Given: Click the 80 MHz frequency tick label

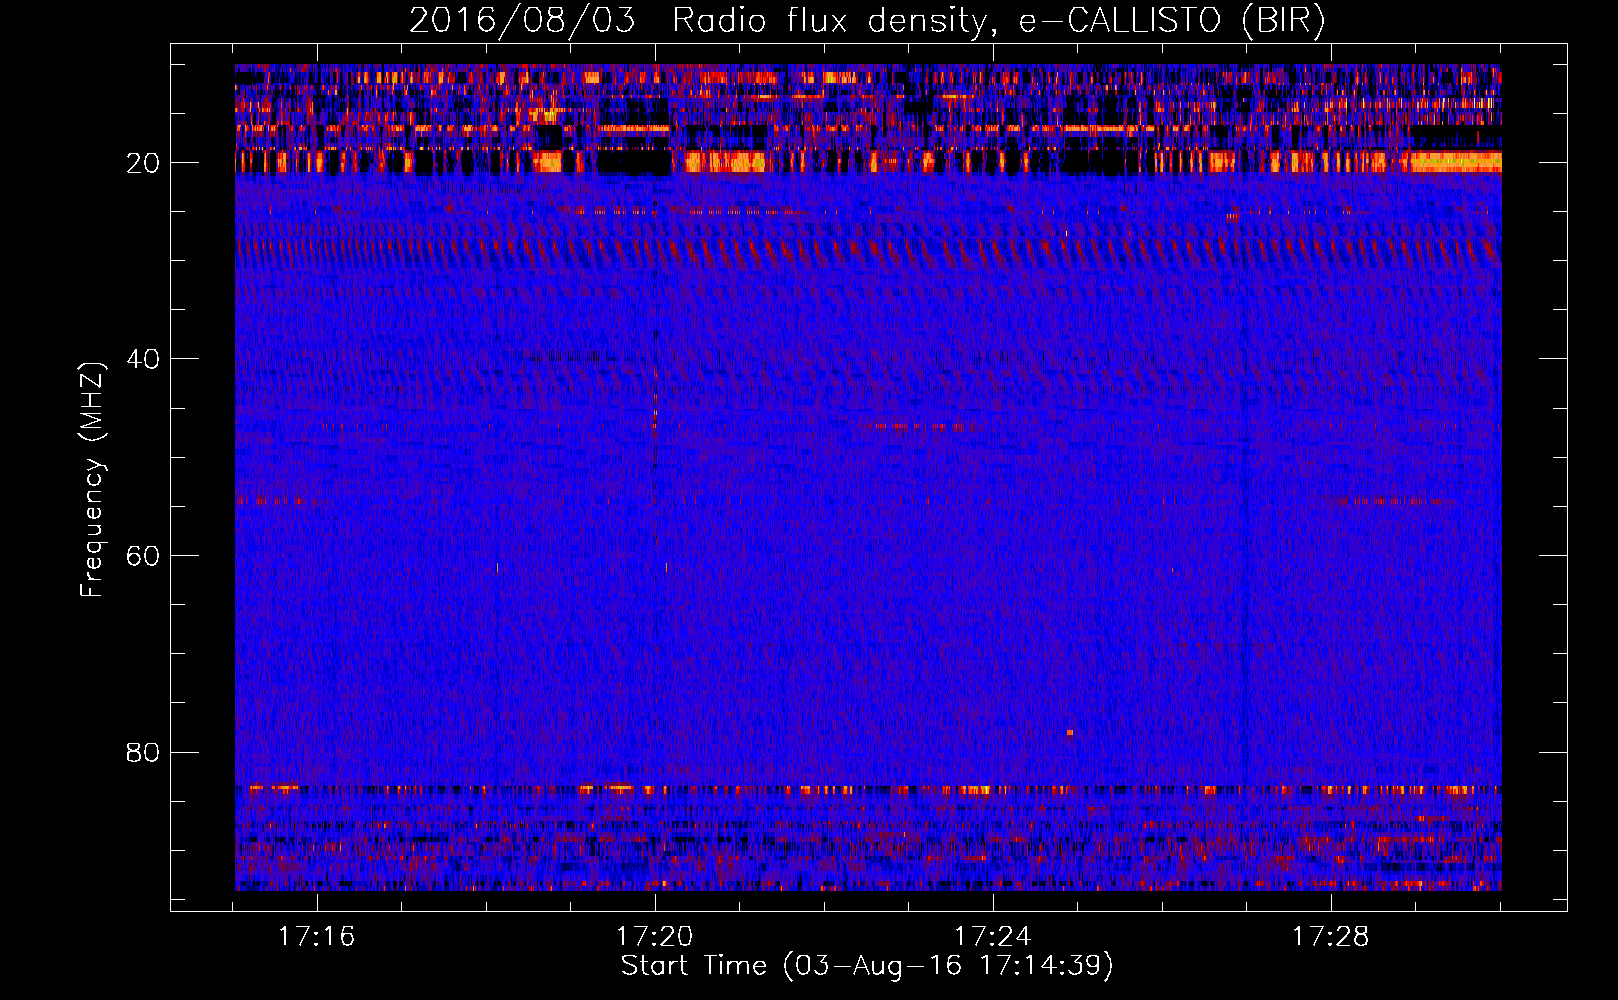Looking at the screenshot, I should (x=143, y=752).
